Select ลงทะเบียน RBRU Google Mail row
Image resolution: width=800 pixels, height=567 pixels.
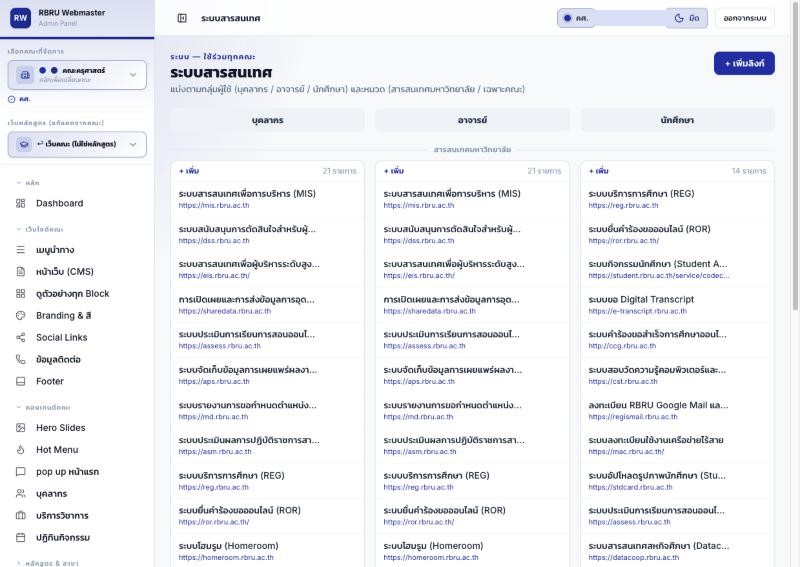[677, 410]
